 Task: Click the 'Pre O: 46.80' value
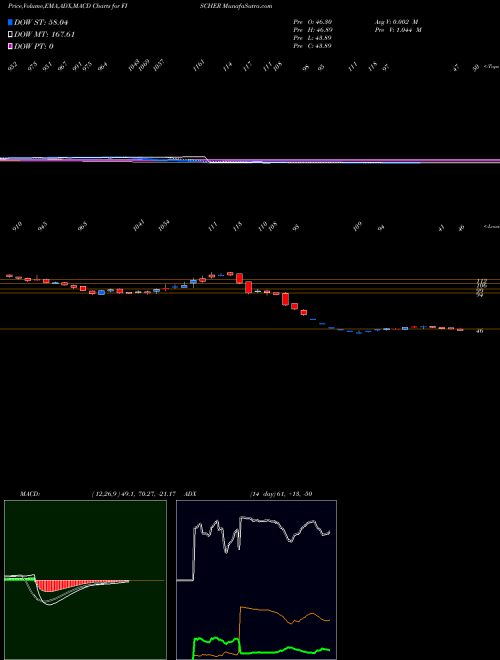[313, 22]
